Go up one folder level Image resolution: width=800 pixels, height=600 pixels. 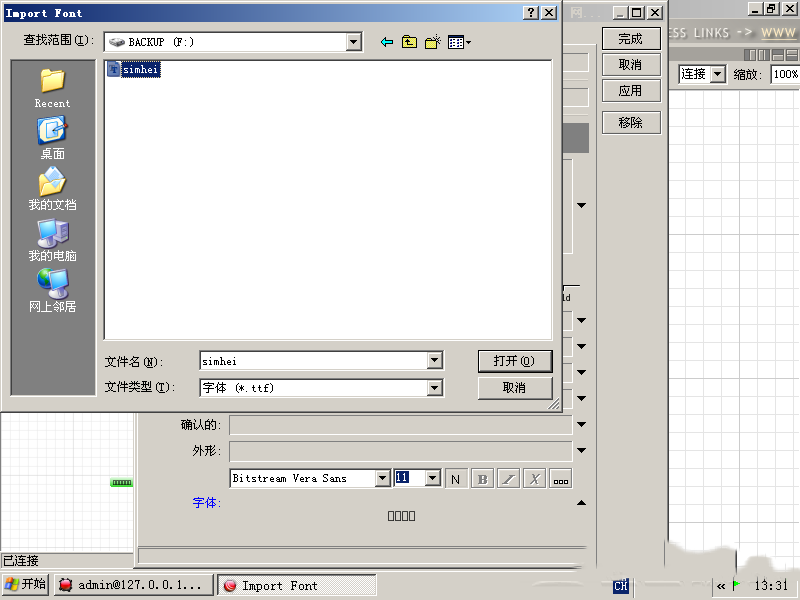tap(410, 42)
